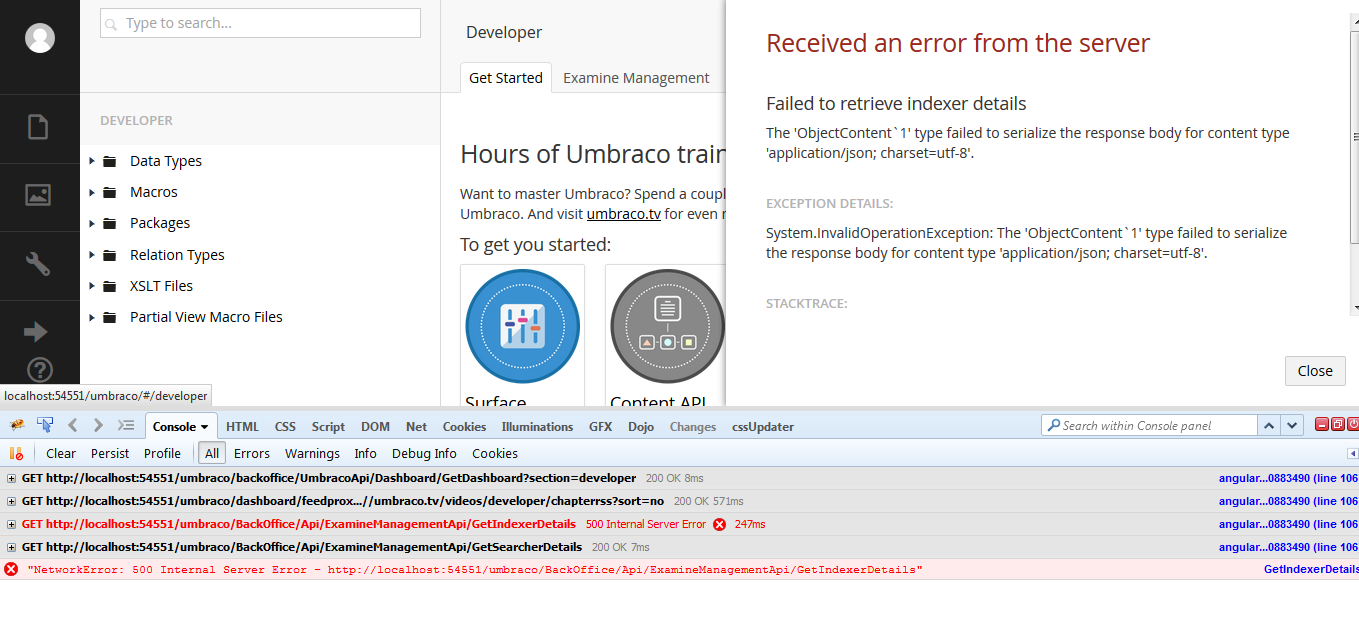Toggle Break on All Errors icon
1359x628 pixels.
16,453
